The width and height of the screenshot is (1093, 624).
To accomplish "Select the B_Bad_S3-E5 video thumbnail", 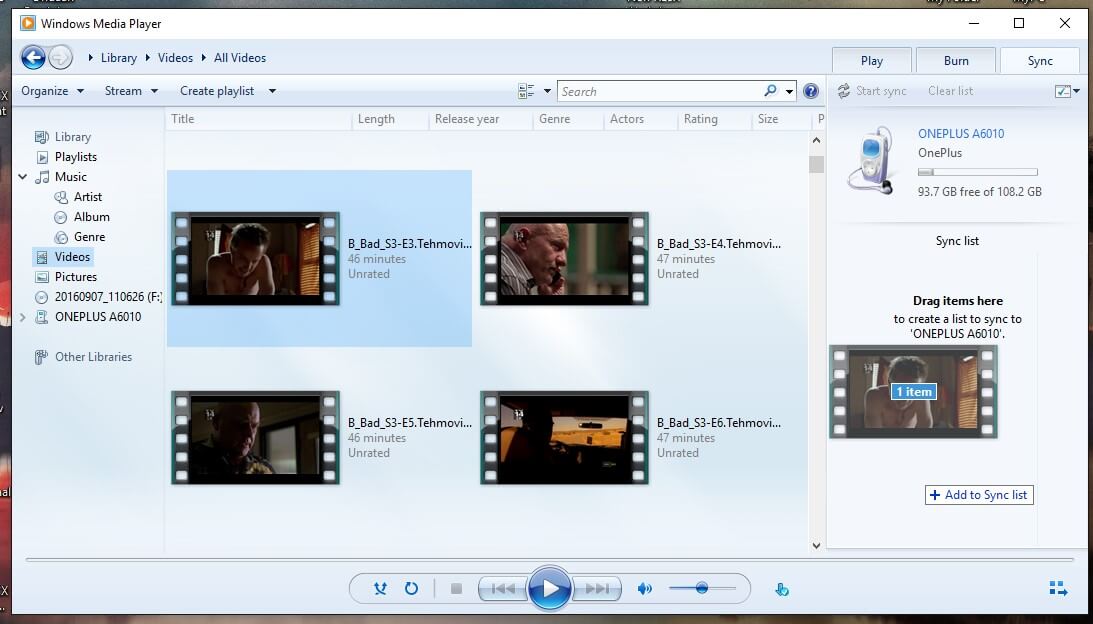I will 255,437.
